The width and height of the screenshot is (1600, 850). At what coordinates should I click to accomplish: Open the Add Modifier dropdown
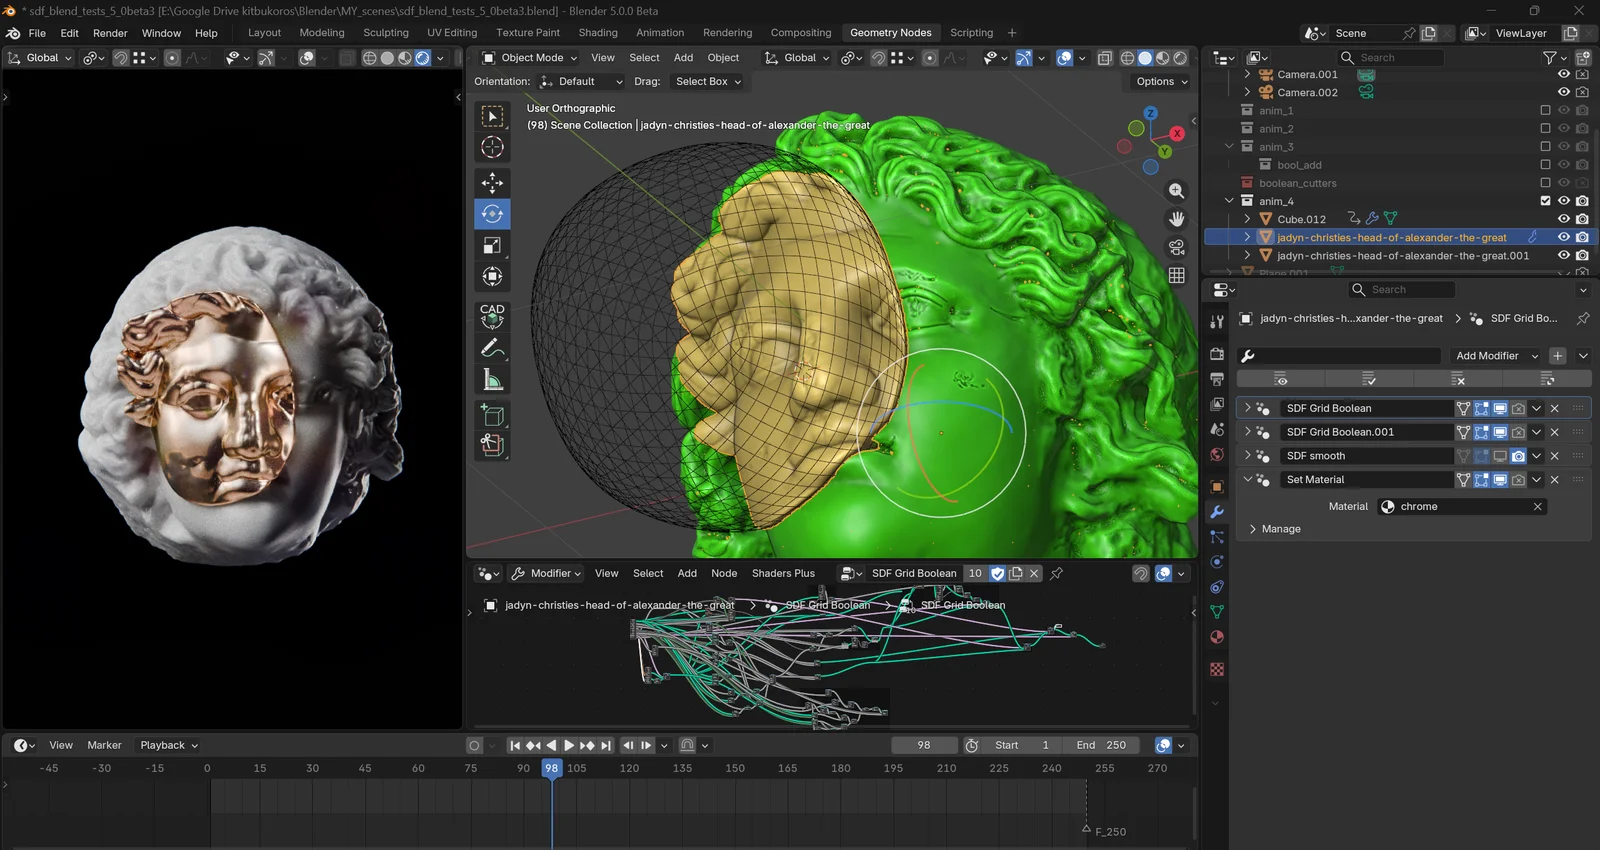pyautogui.click(x=1496, y=356)
